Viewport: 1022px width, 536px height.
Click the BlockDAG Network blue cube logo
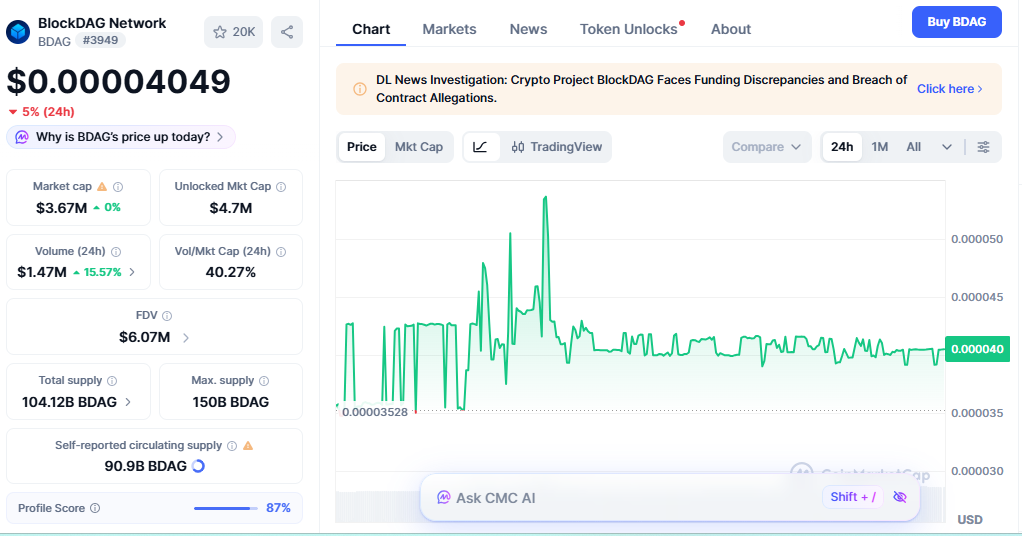18,32
